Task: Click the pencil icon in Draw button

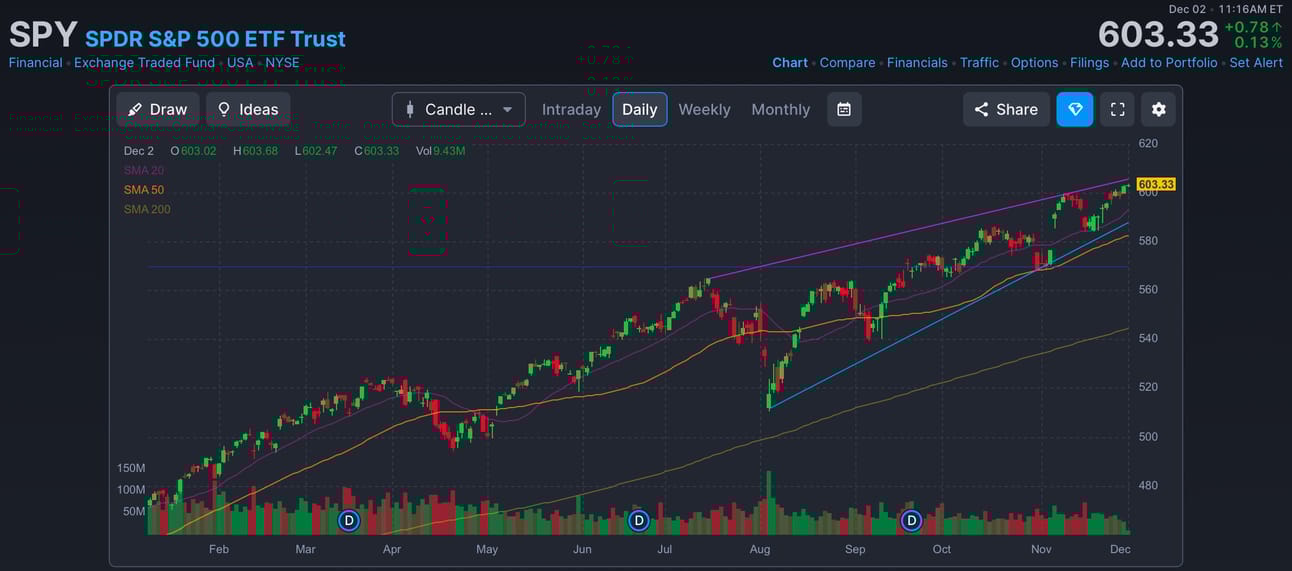Action: 135,109
